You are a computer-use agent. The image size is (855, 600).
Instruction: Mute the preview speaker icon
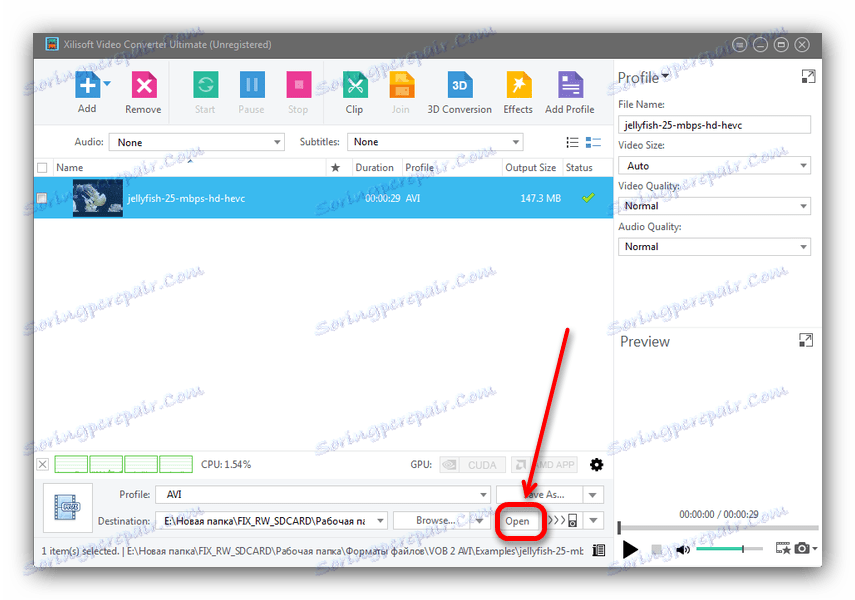[x=683, y=549]
